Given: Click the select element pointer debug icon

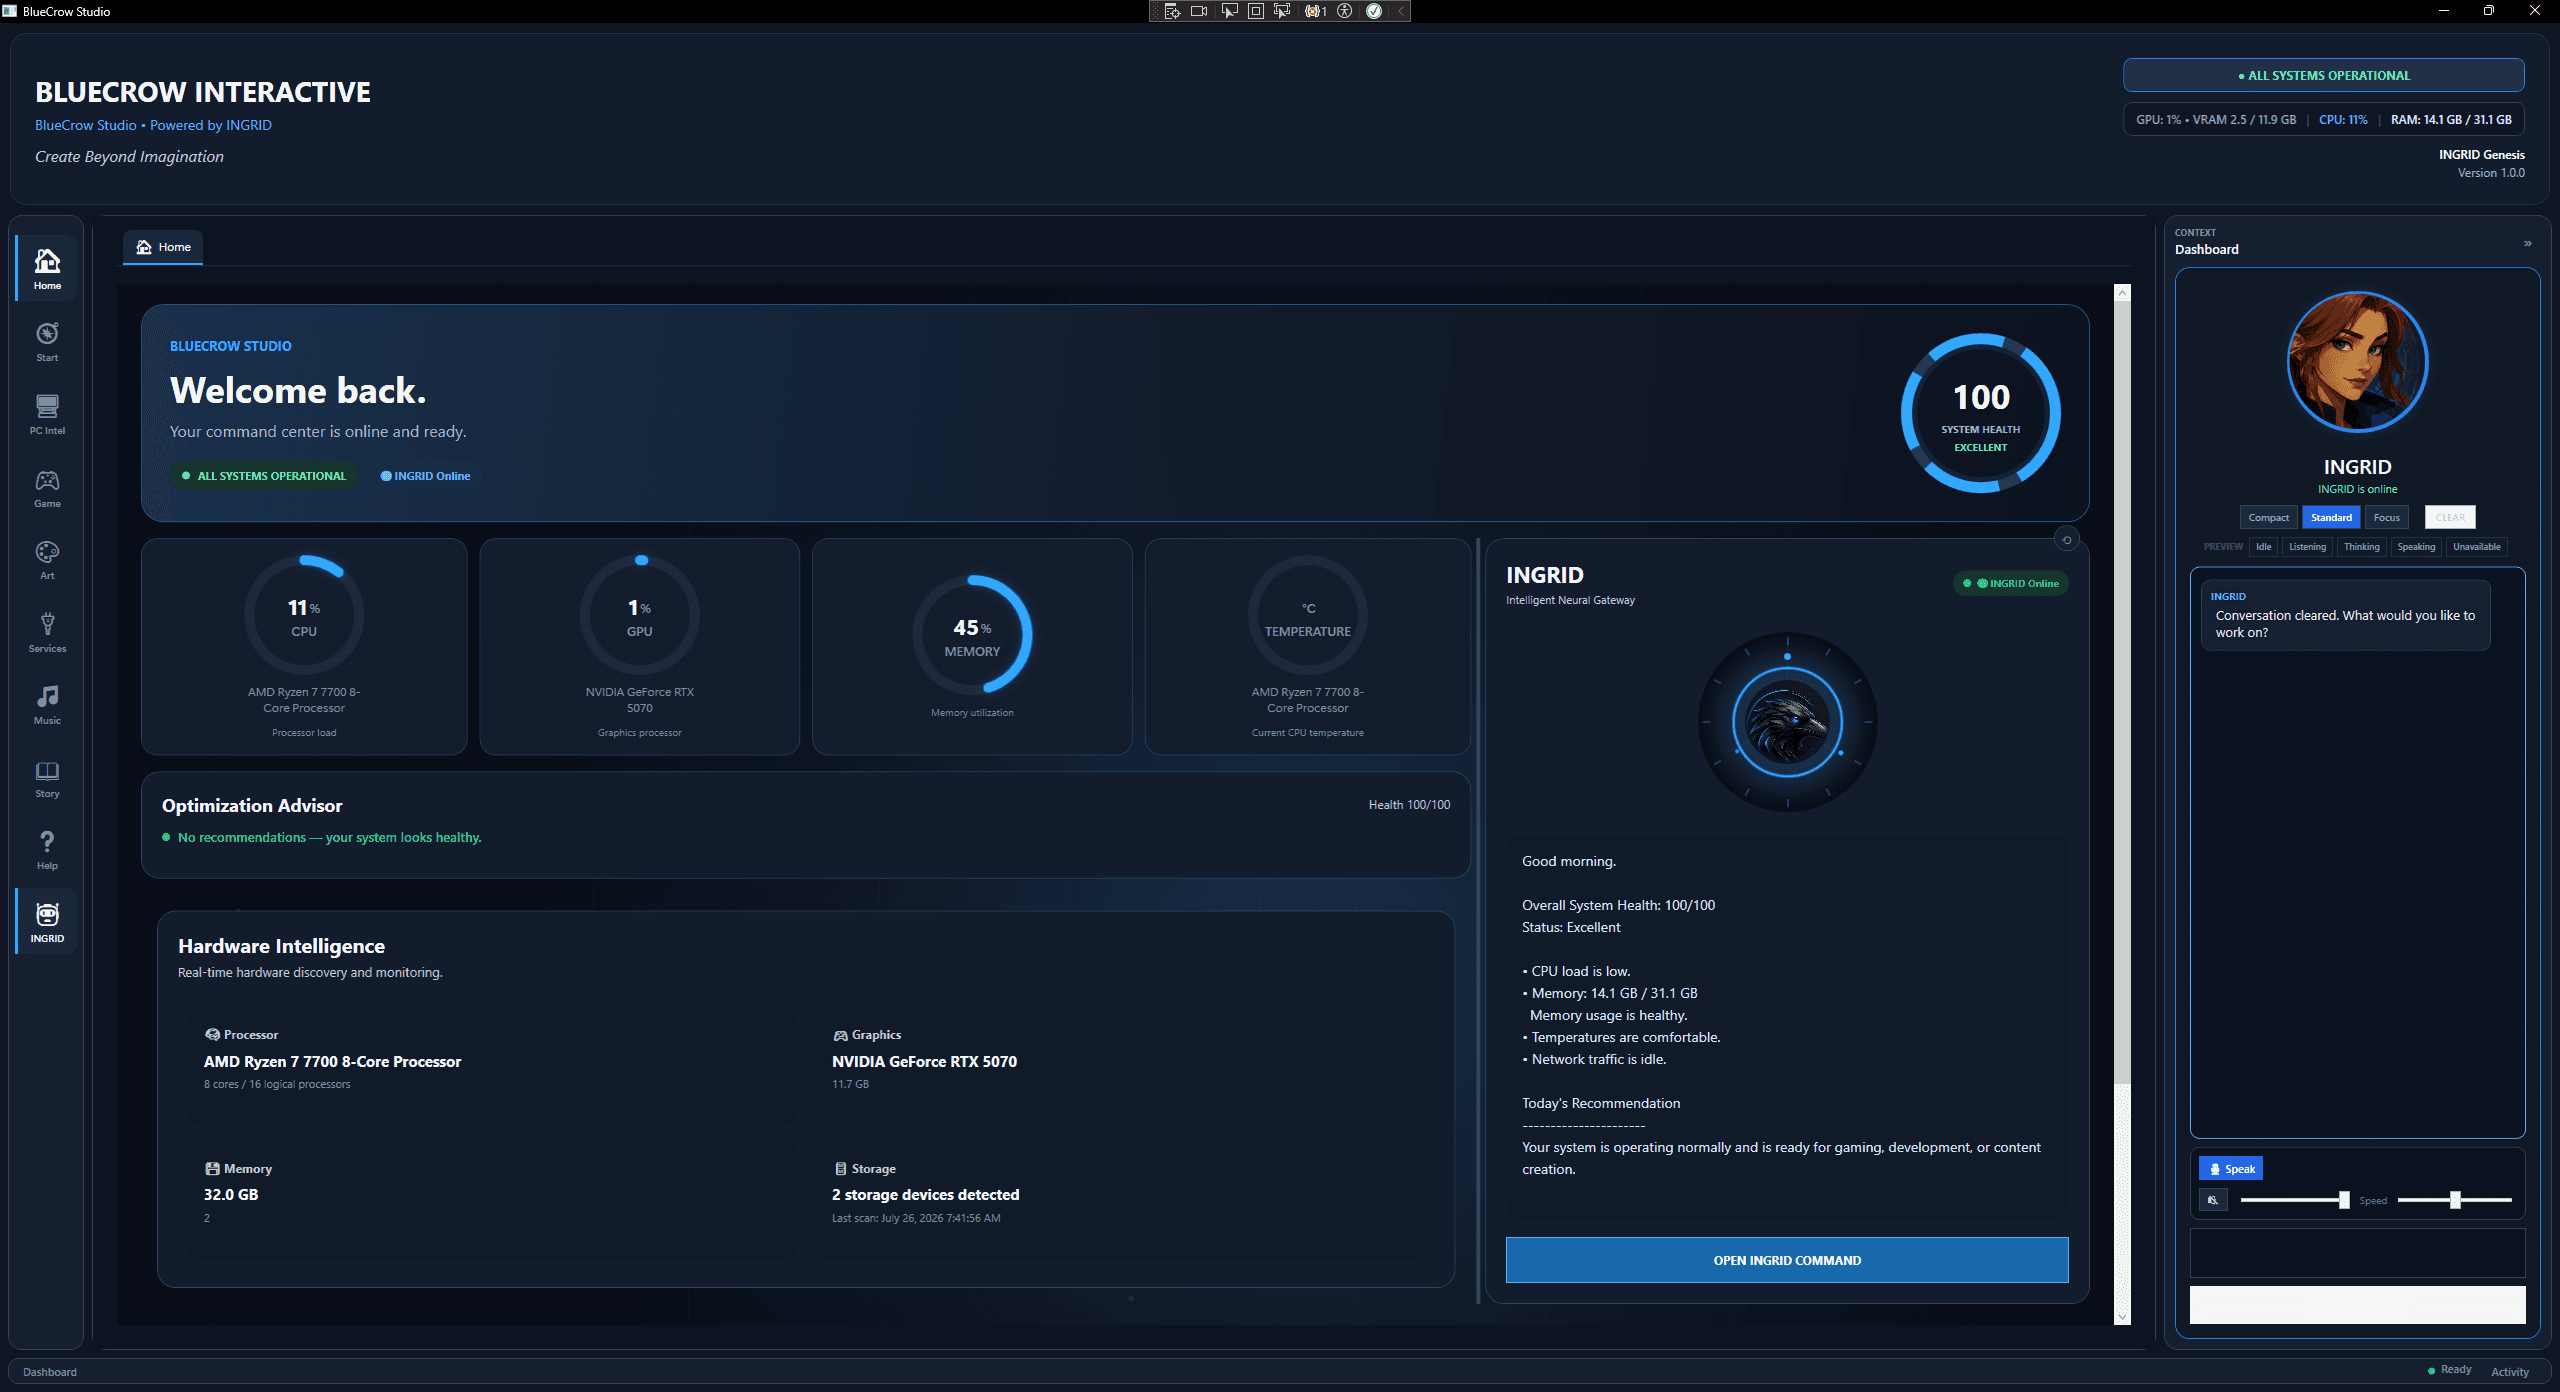Looking at the screenshot, I should click(x=1229, y=11).
